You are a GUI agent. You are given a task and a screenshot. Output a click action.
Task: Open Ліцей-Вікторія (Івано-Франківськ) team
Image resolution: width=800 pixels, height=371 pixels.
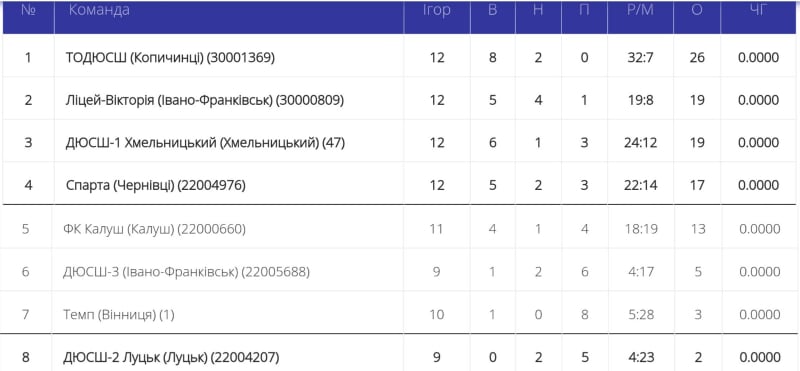pyautogui.click(x=205, y=100)
